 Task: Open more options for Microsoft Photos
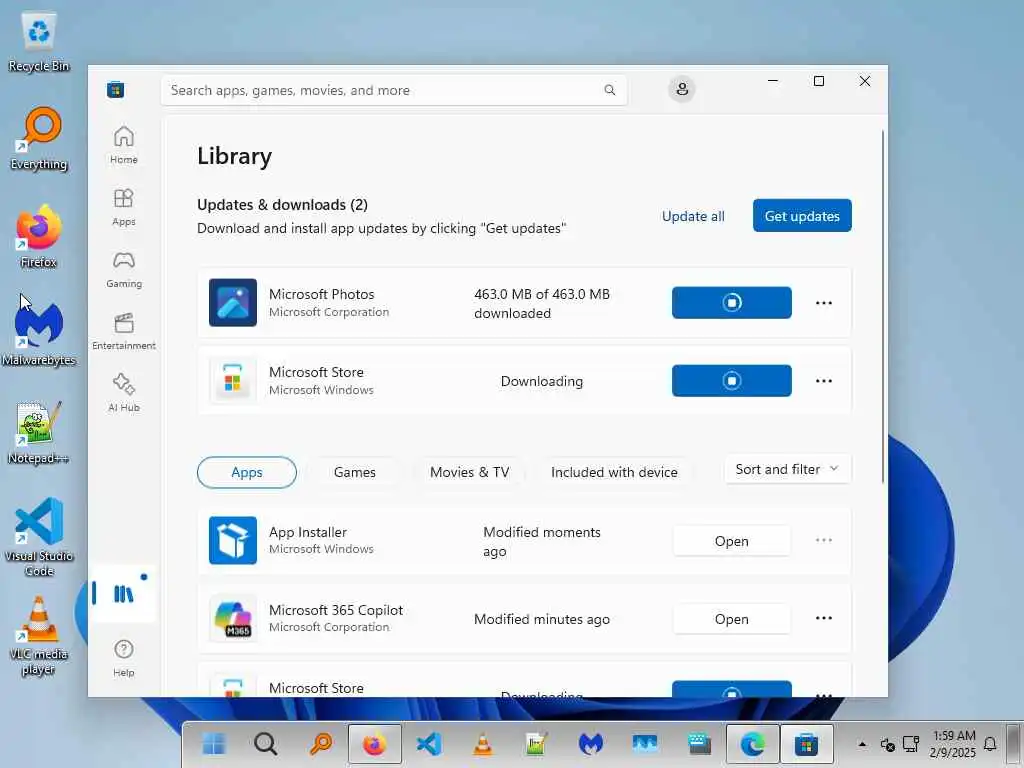pos(824,303)
